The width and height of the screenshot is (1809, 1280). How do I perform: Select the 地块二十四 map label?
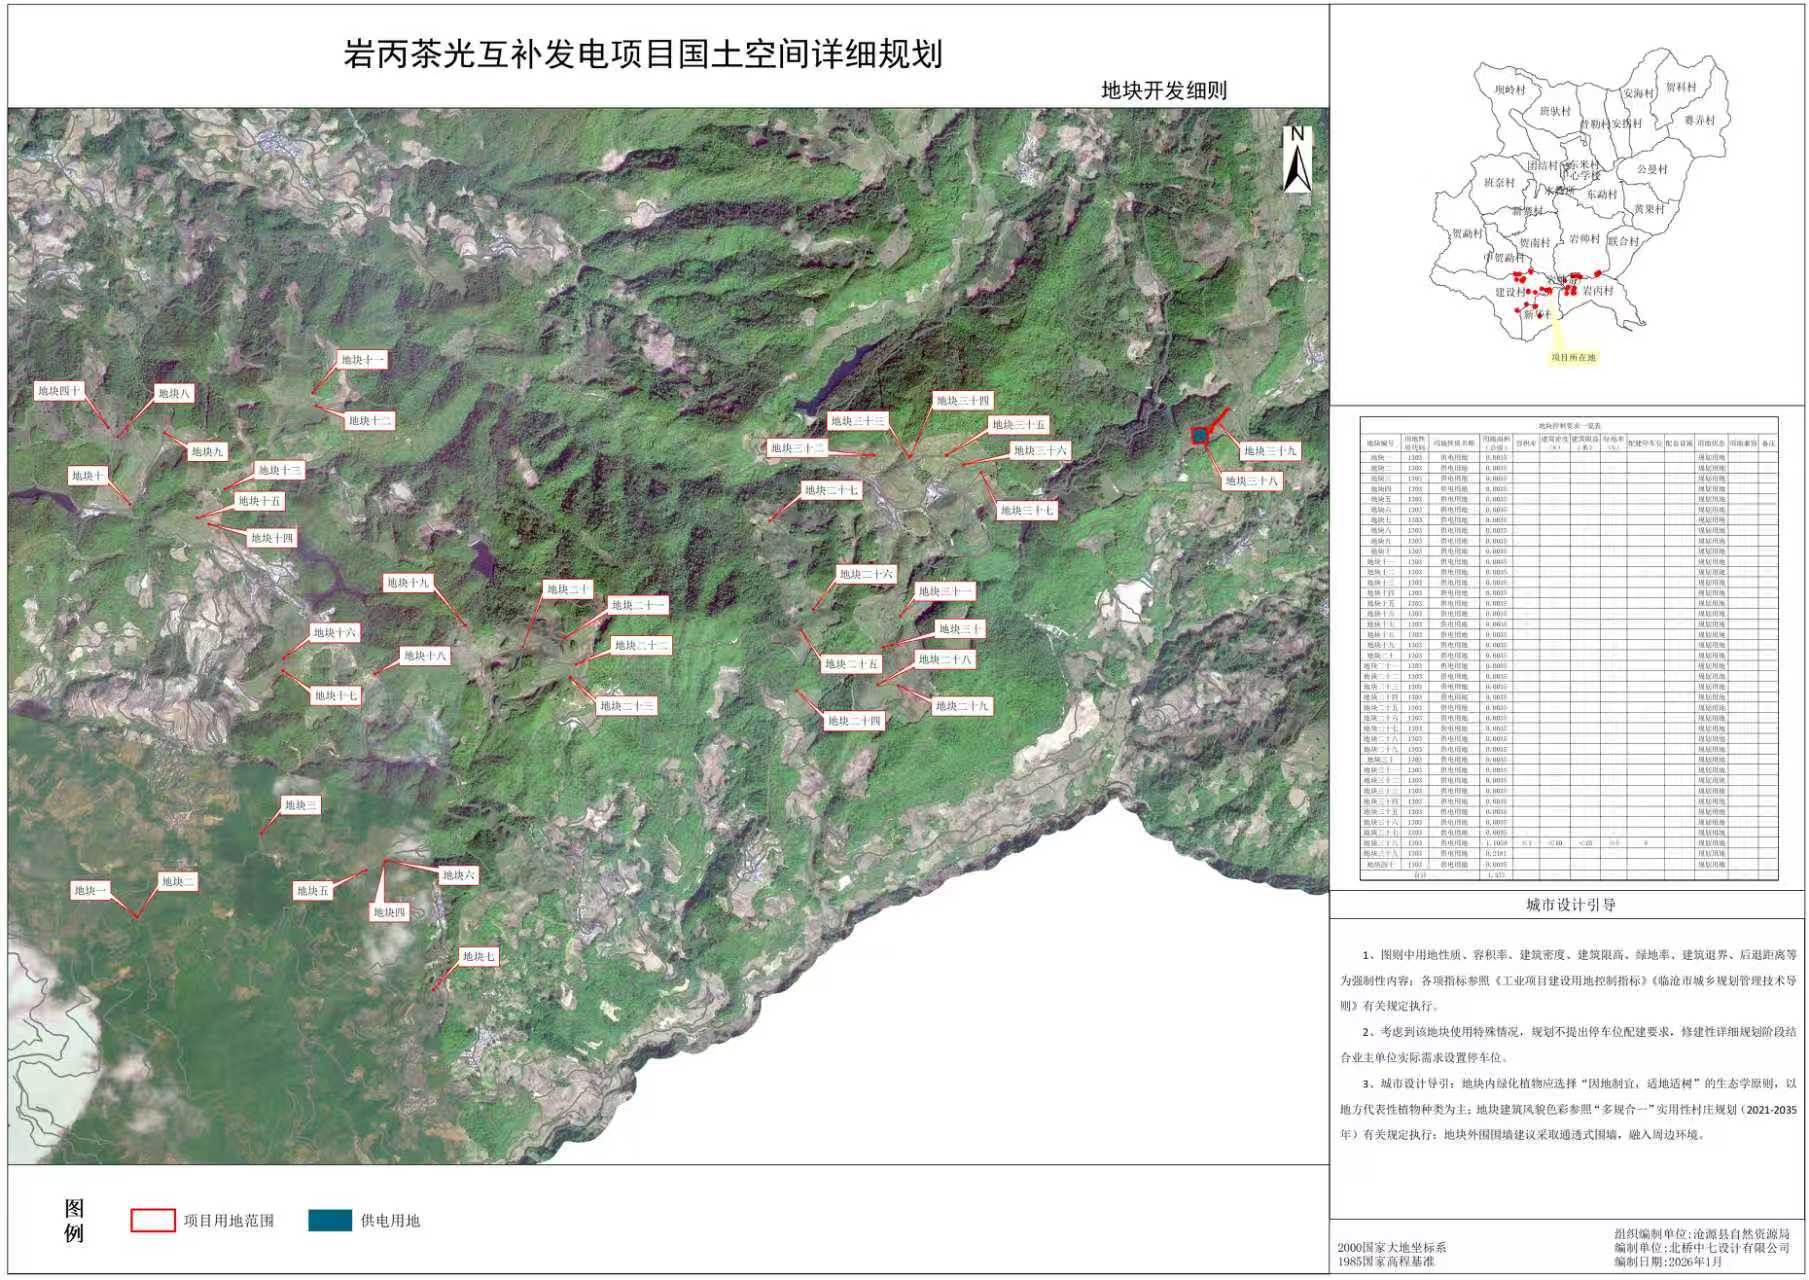[853, 721]
